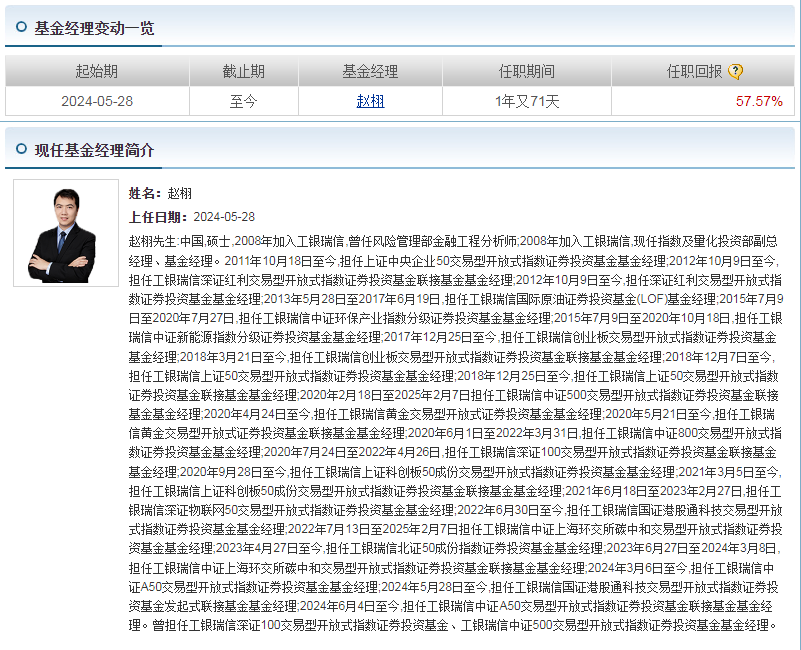Screen dimensions: 801x650
Task: Select the tenure cell 1年又71天
Action: pyautogui.click(x=527, y=101)
